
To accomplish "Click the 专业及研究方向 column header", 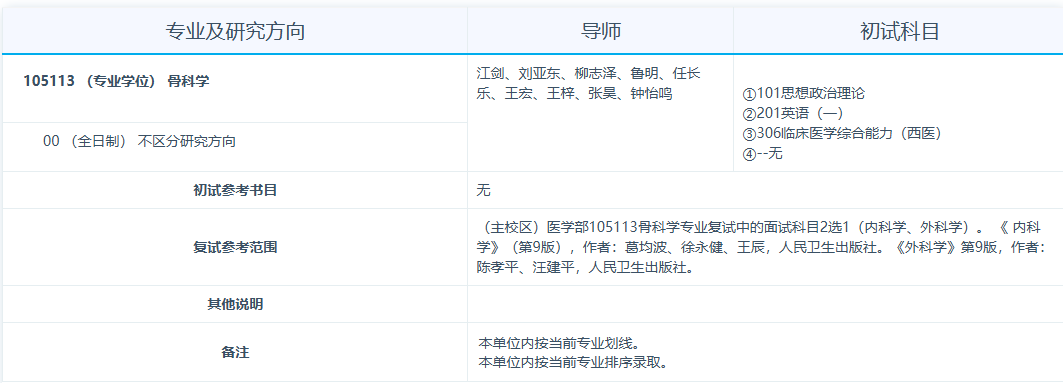I will (235, 31).
